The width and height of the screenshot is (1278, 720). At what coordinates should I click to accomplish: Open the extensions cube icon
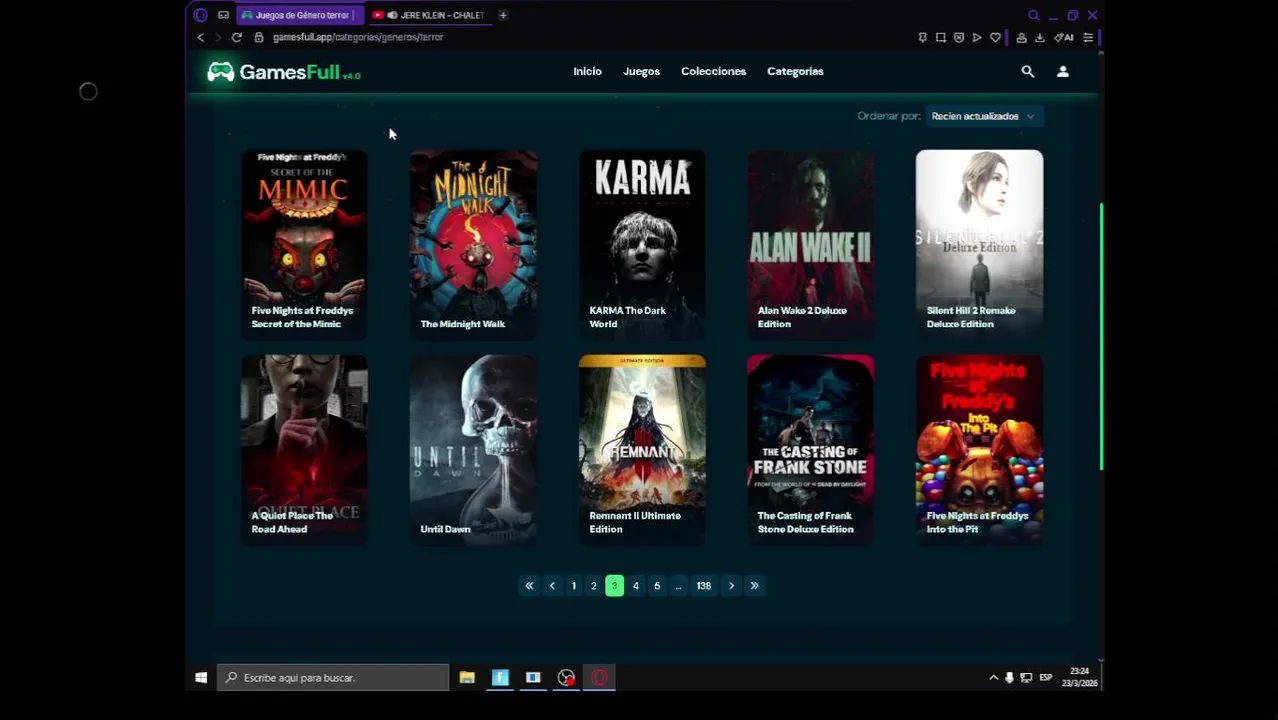(x=1021, y=37)
